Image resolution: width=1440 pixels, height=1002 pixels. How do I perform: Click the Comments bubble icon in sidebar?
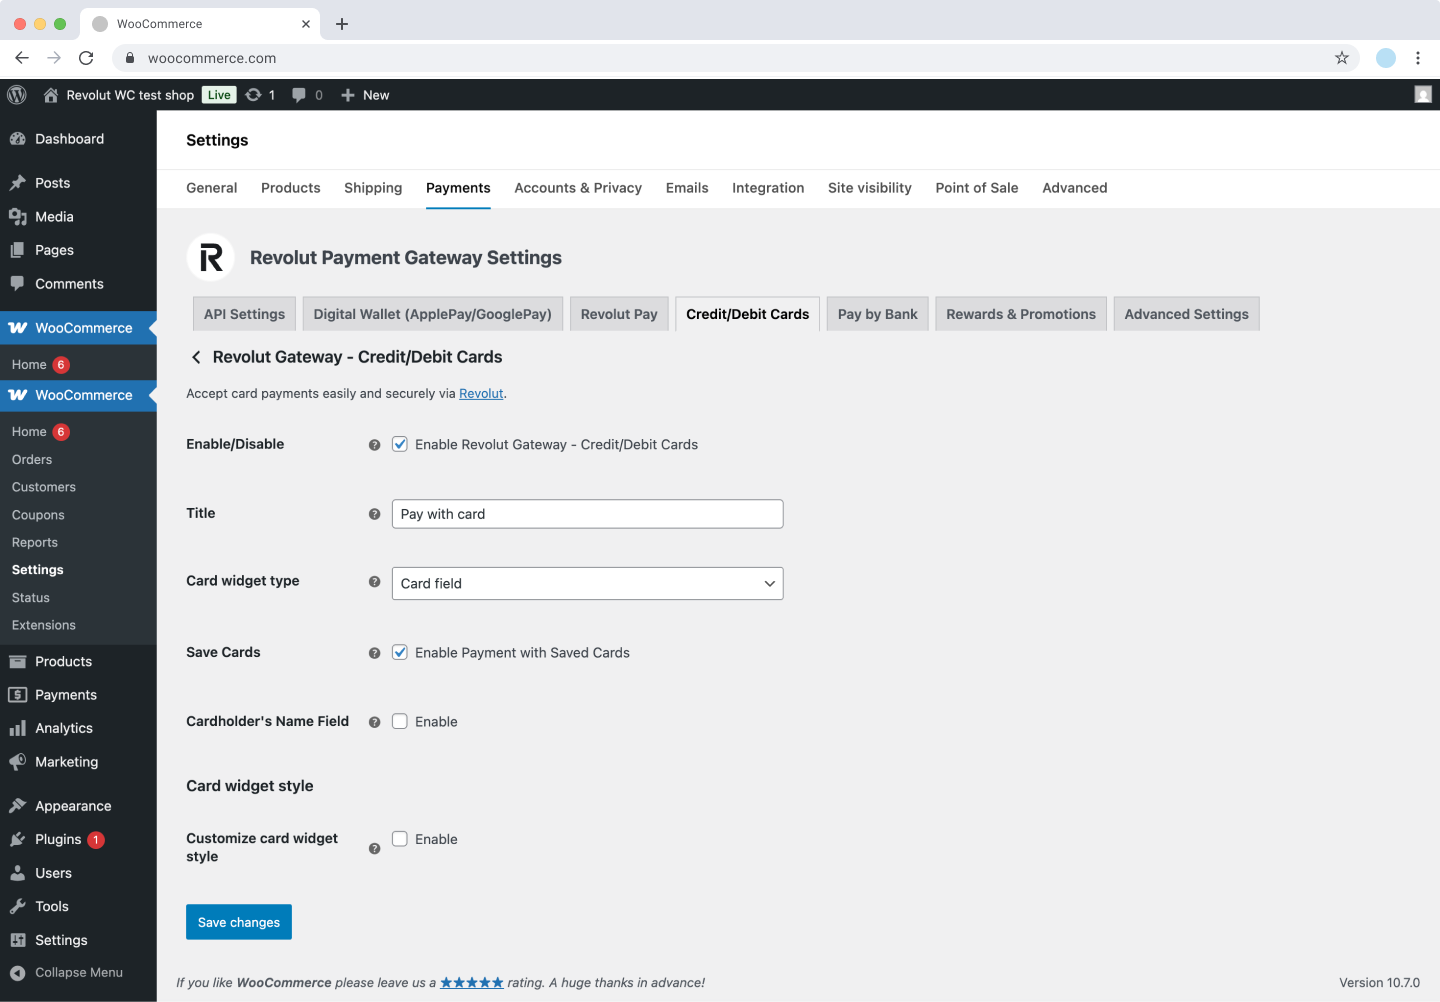(x=17, y=284)
